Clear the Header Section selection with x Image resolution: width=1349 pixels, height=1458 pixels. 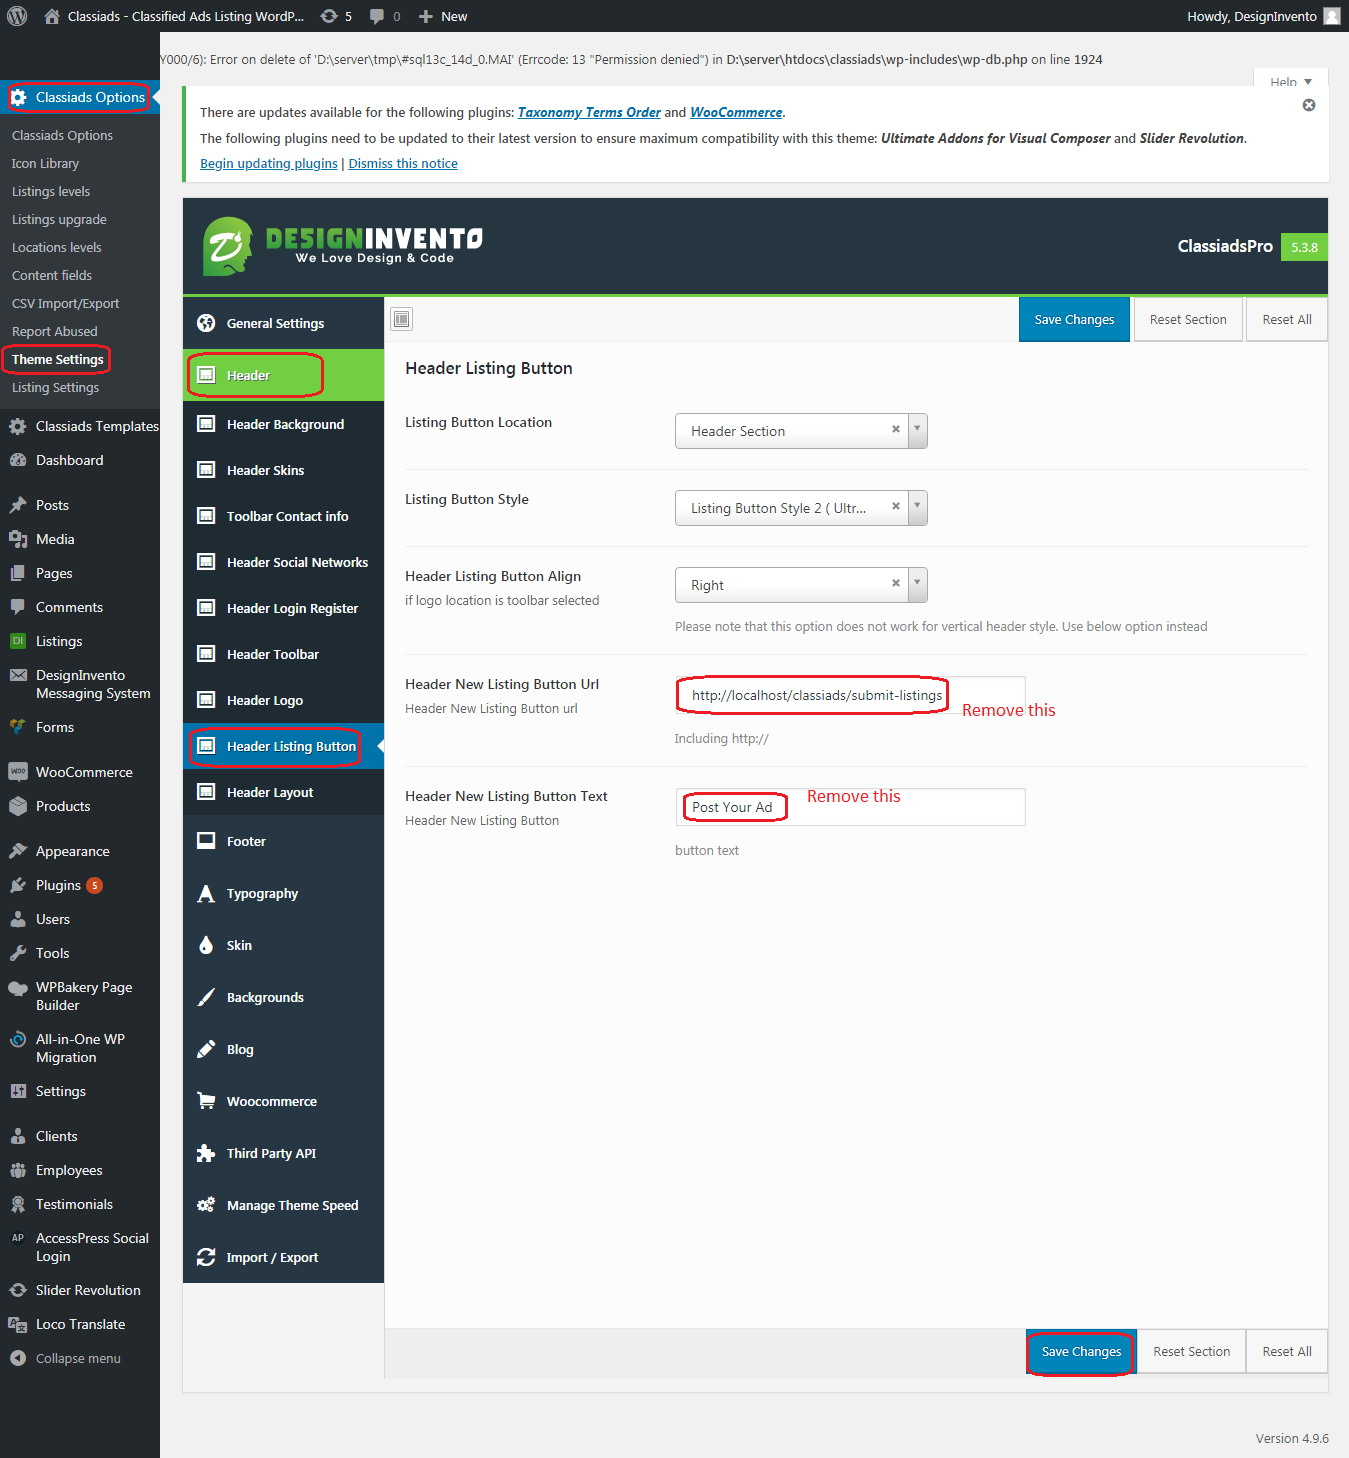[896, 429]
